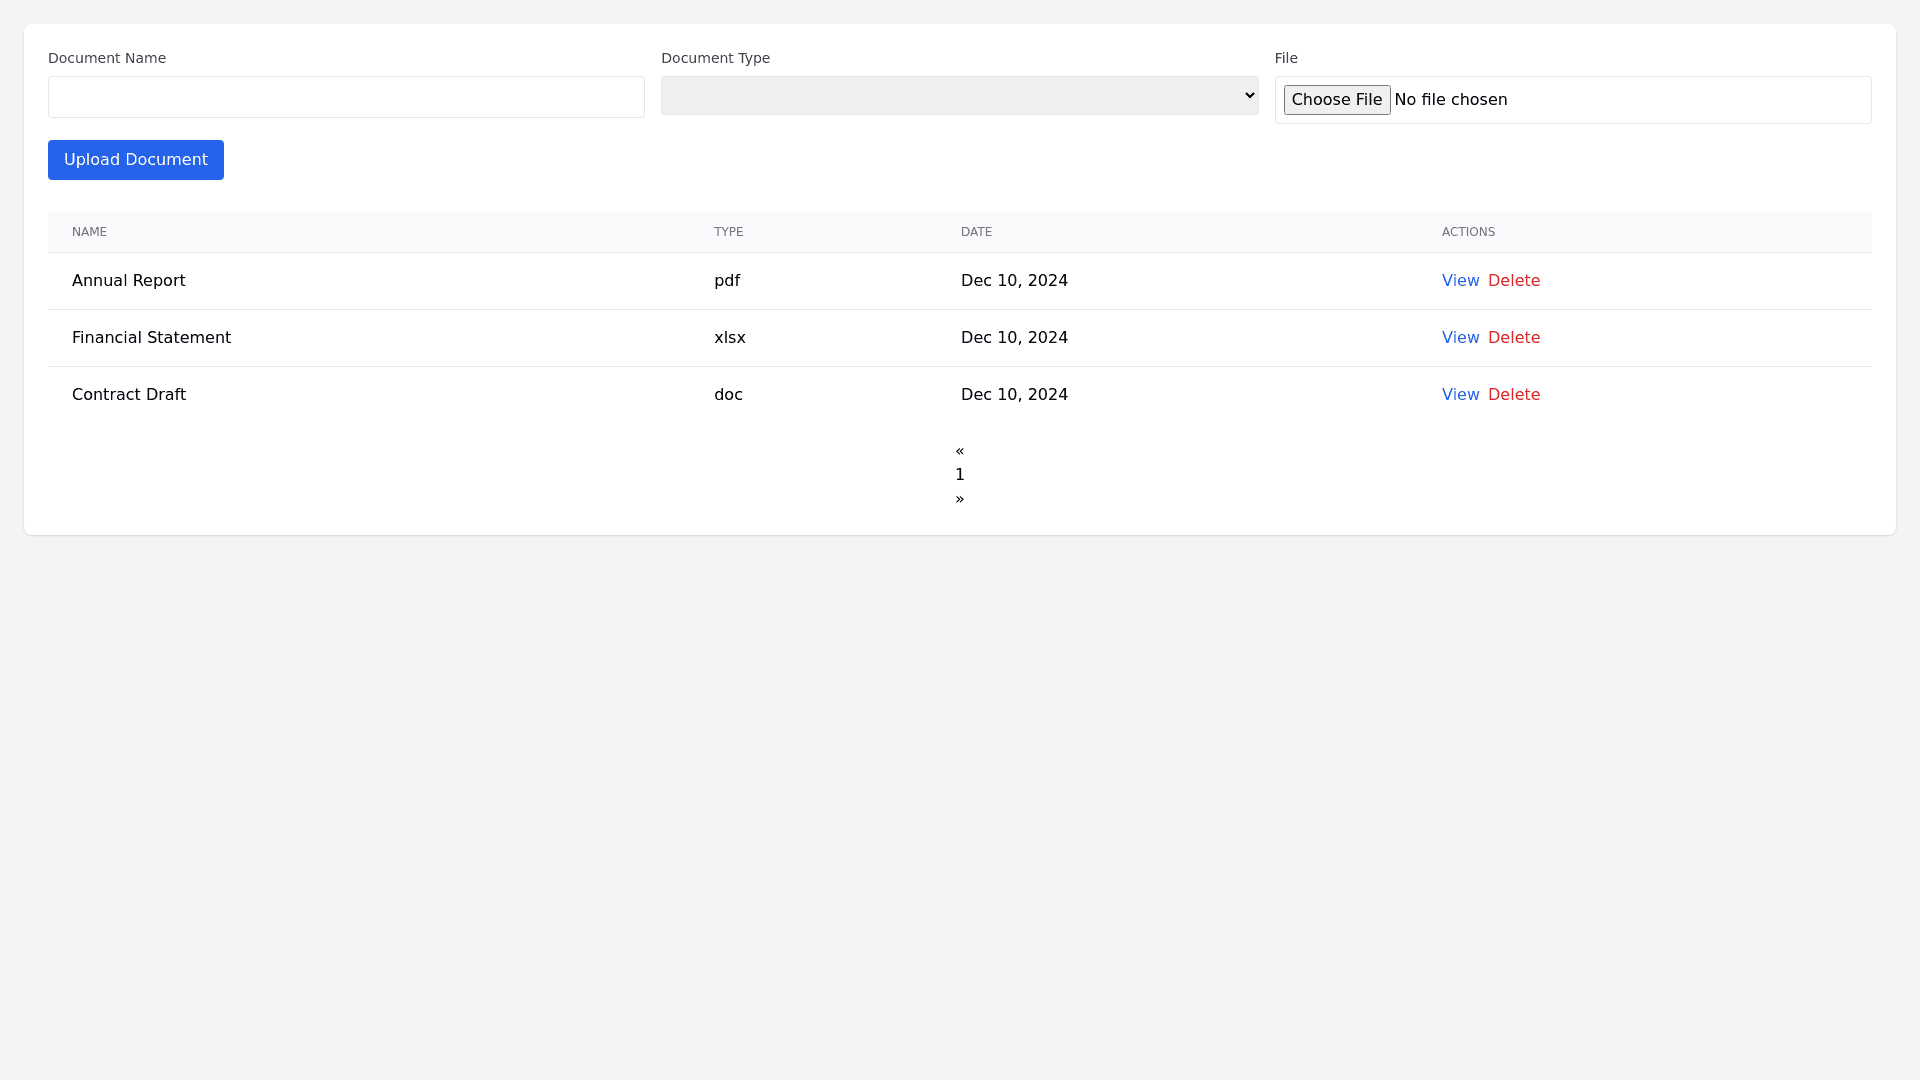1920x1080 pixels.
Task: Go to next page with » arrow
Action: coord(959,499)
